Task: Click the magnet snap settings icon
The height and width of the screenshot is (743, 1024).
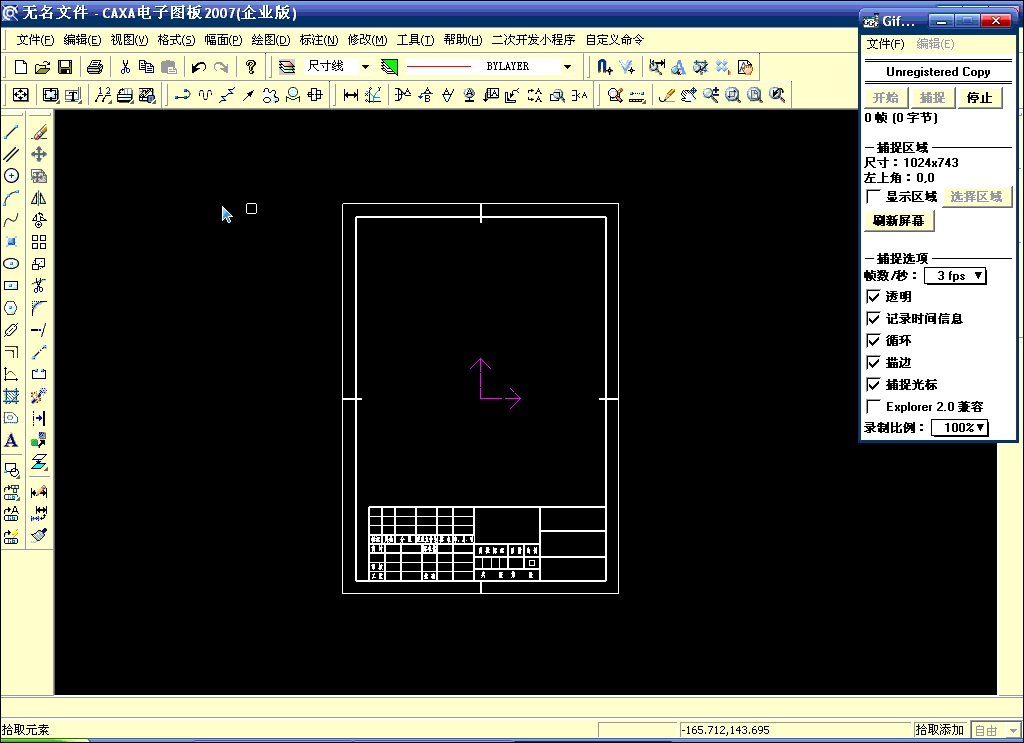Action: pos(604,67)
